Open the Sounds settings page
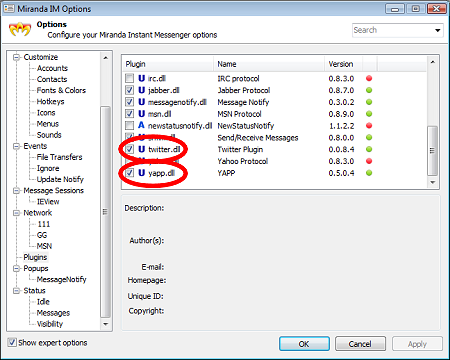Viewport: 450px width, 360px height. (49, 135)
